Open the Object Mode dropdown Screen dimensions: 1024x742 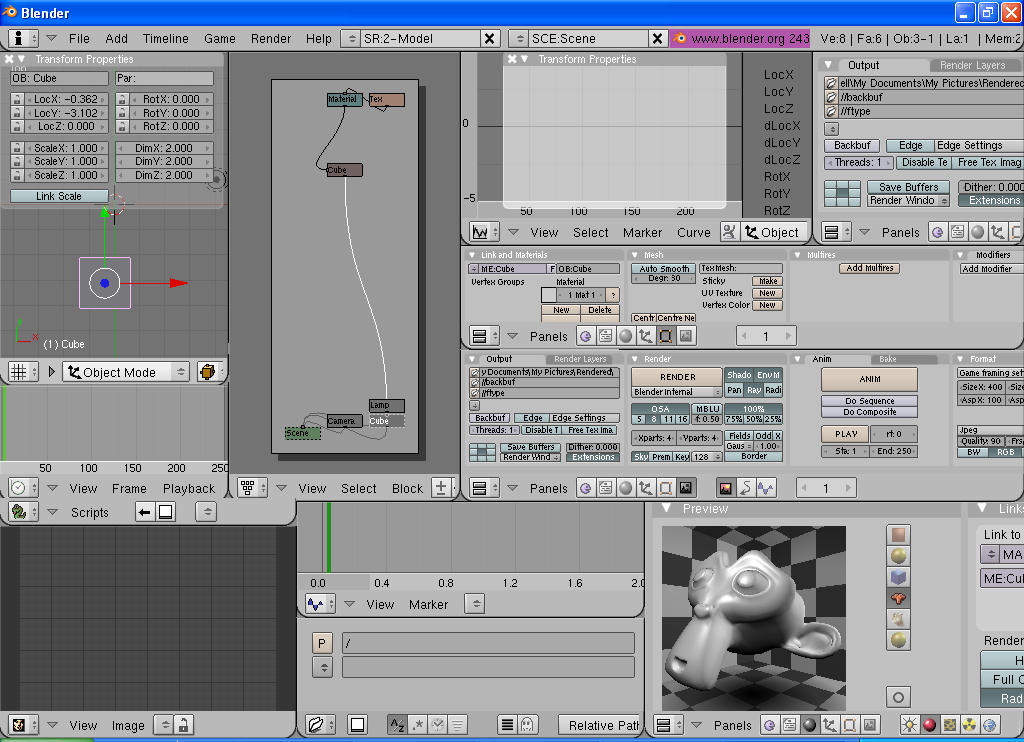[x=125, y=372]
